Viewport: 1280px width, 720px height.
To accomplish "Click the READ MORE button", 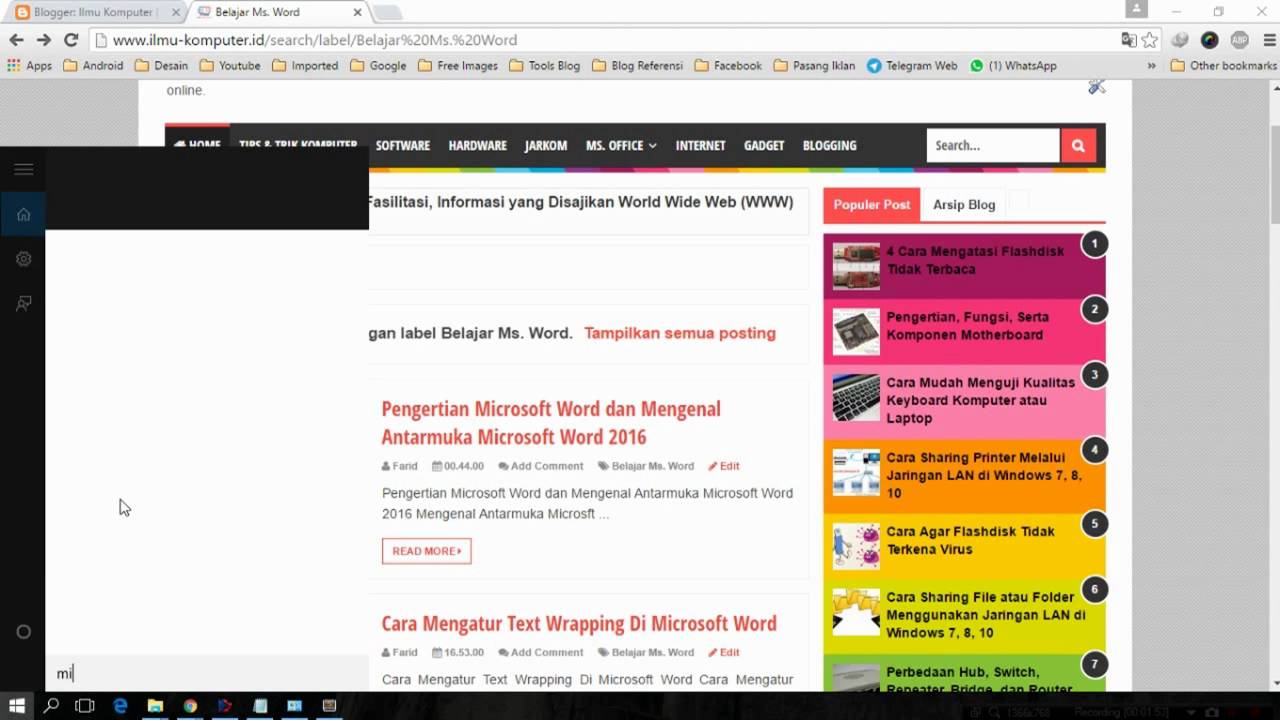I will pos(426,551).
